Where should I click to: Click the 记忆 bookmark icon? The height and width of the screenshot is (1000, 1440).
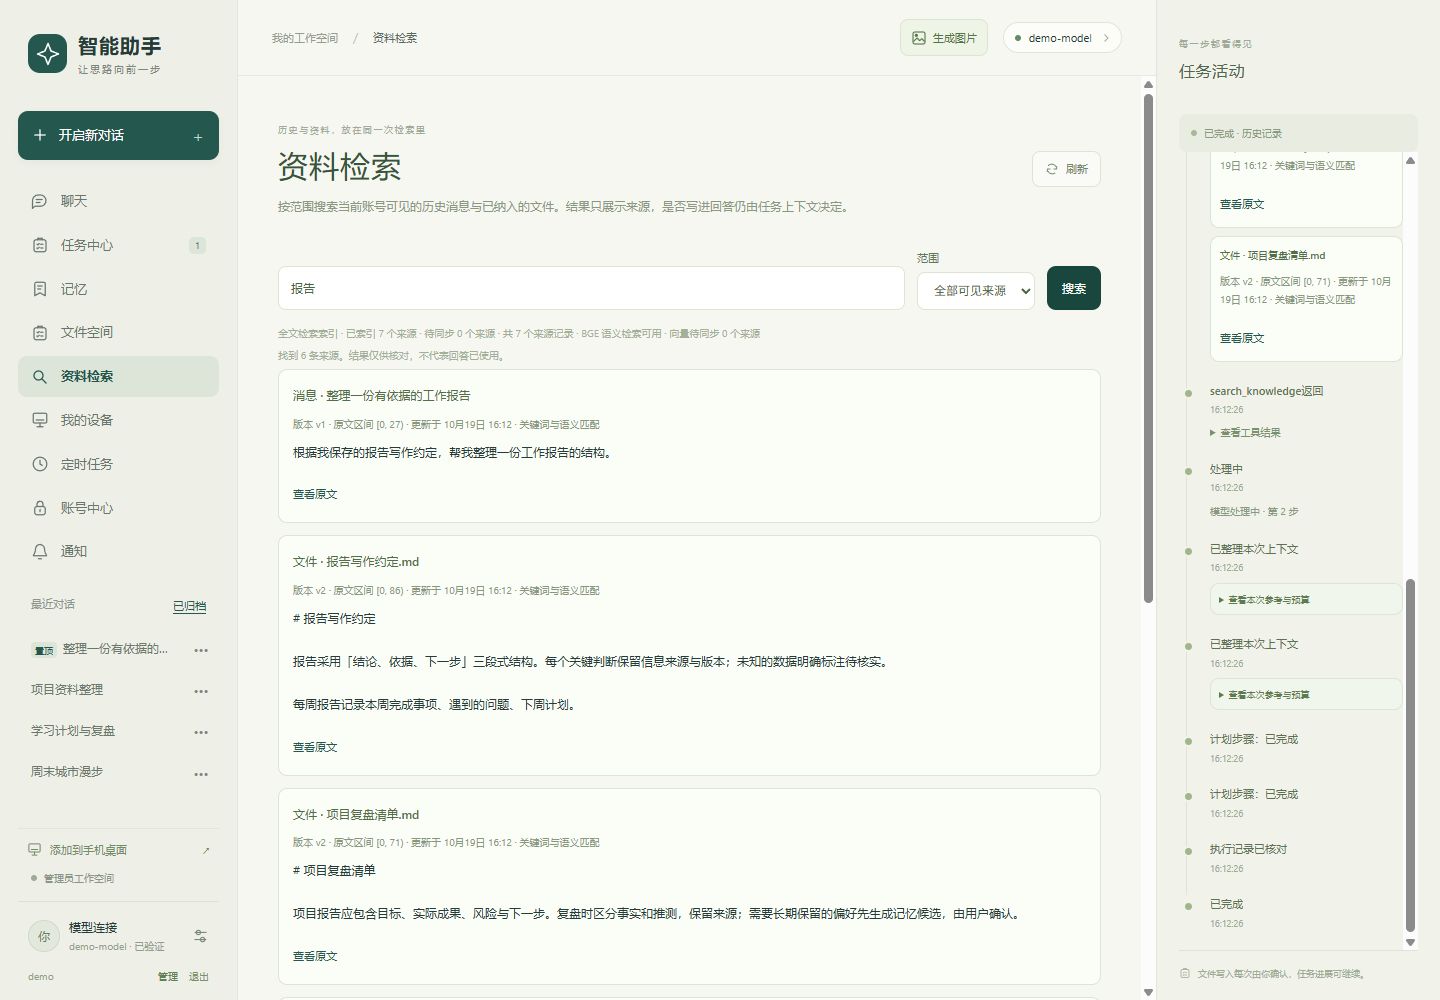40,289
